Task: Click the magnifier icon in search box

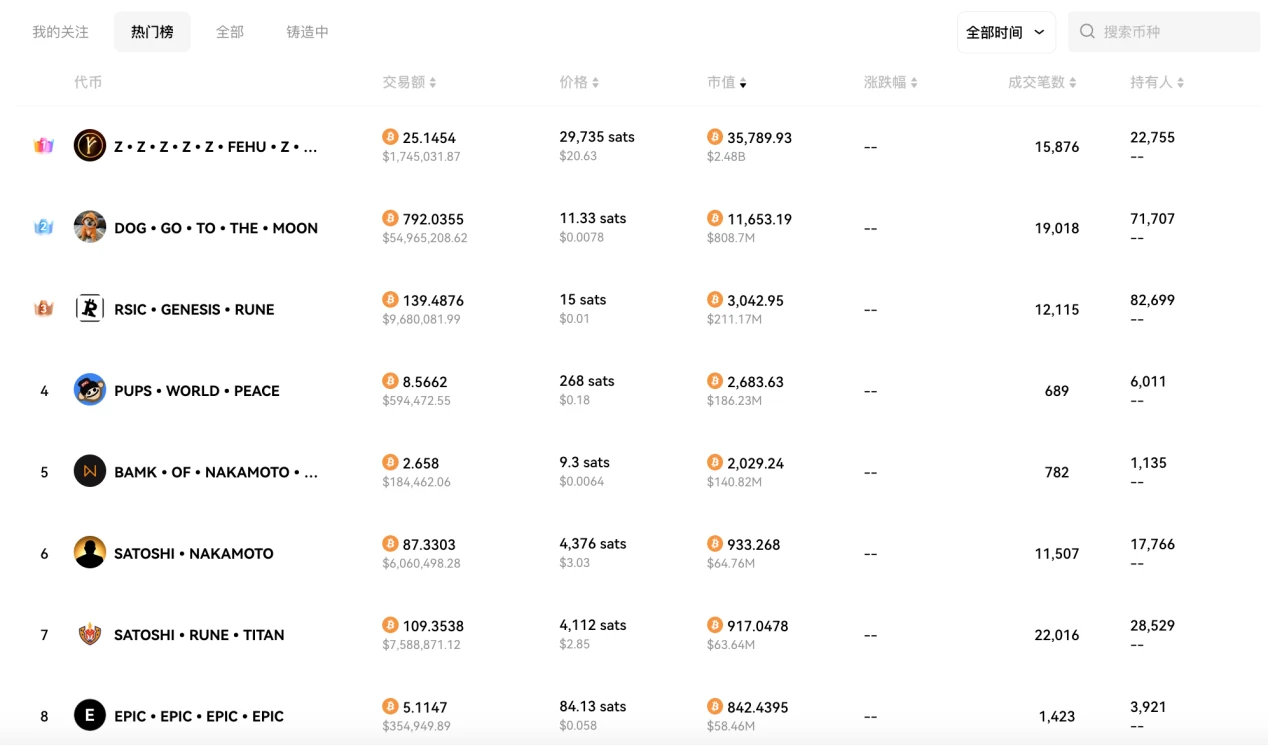Action: click(1088, 32)
